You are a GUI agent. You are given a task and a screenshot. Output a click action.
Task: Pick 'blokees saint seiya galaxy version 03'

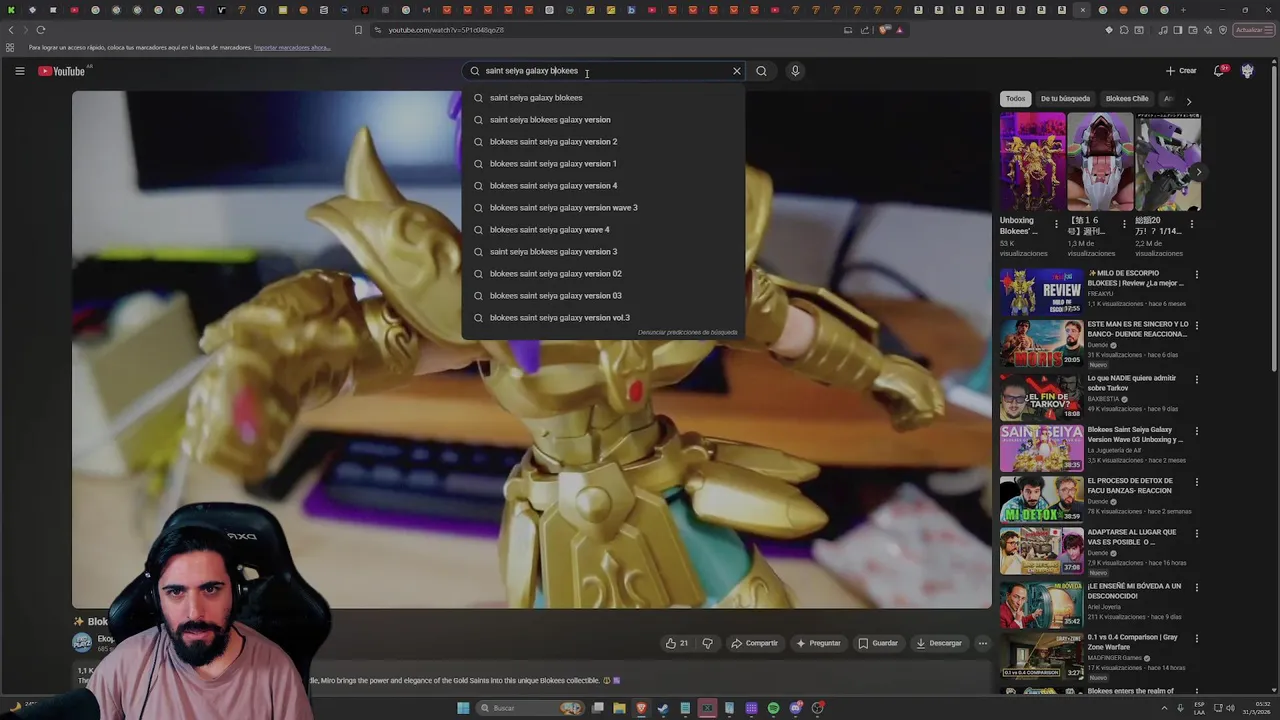[603, 296]
